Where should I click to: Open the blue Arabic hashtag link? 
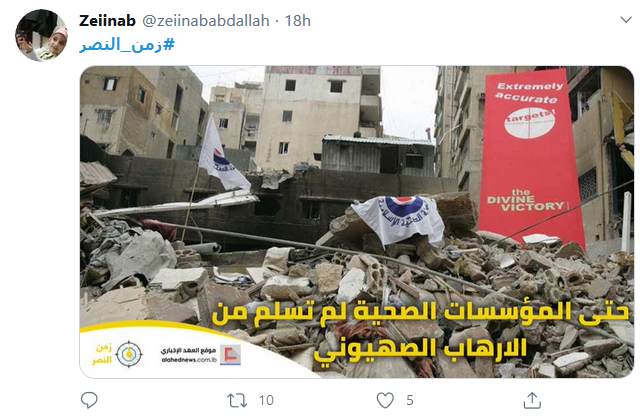click(127, 44)
